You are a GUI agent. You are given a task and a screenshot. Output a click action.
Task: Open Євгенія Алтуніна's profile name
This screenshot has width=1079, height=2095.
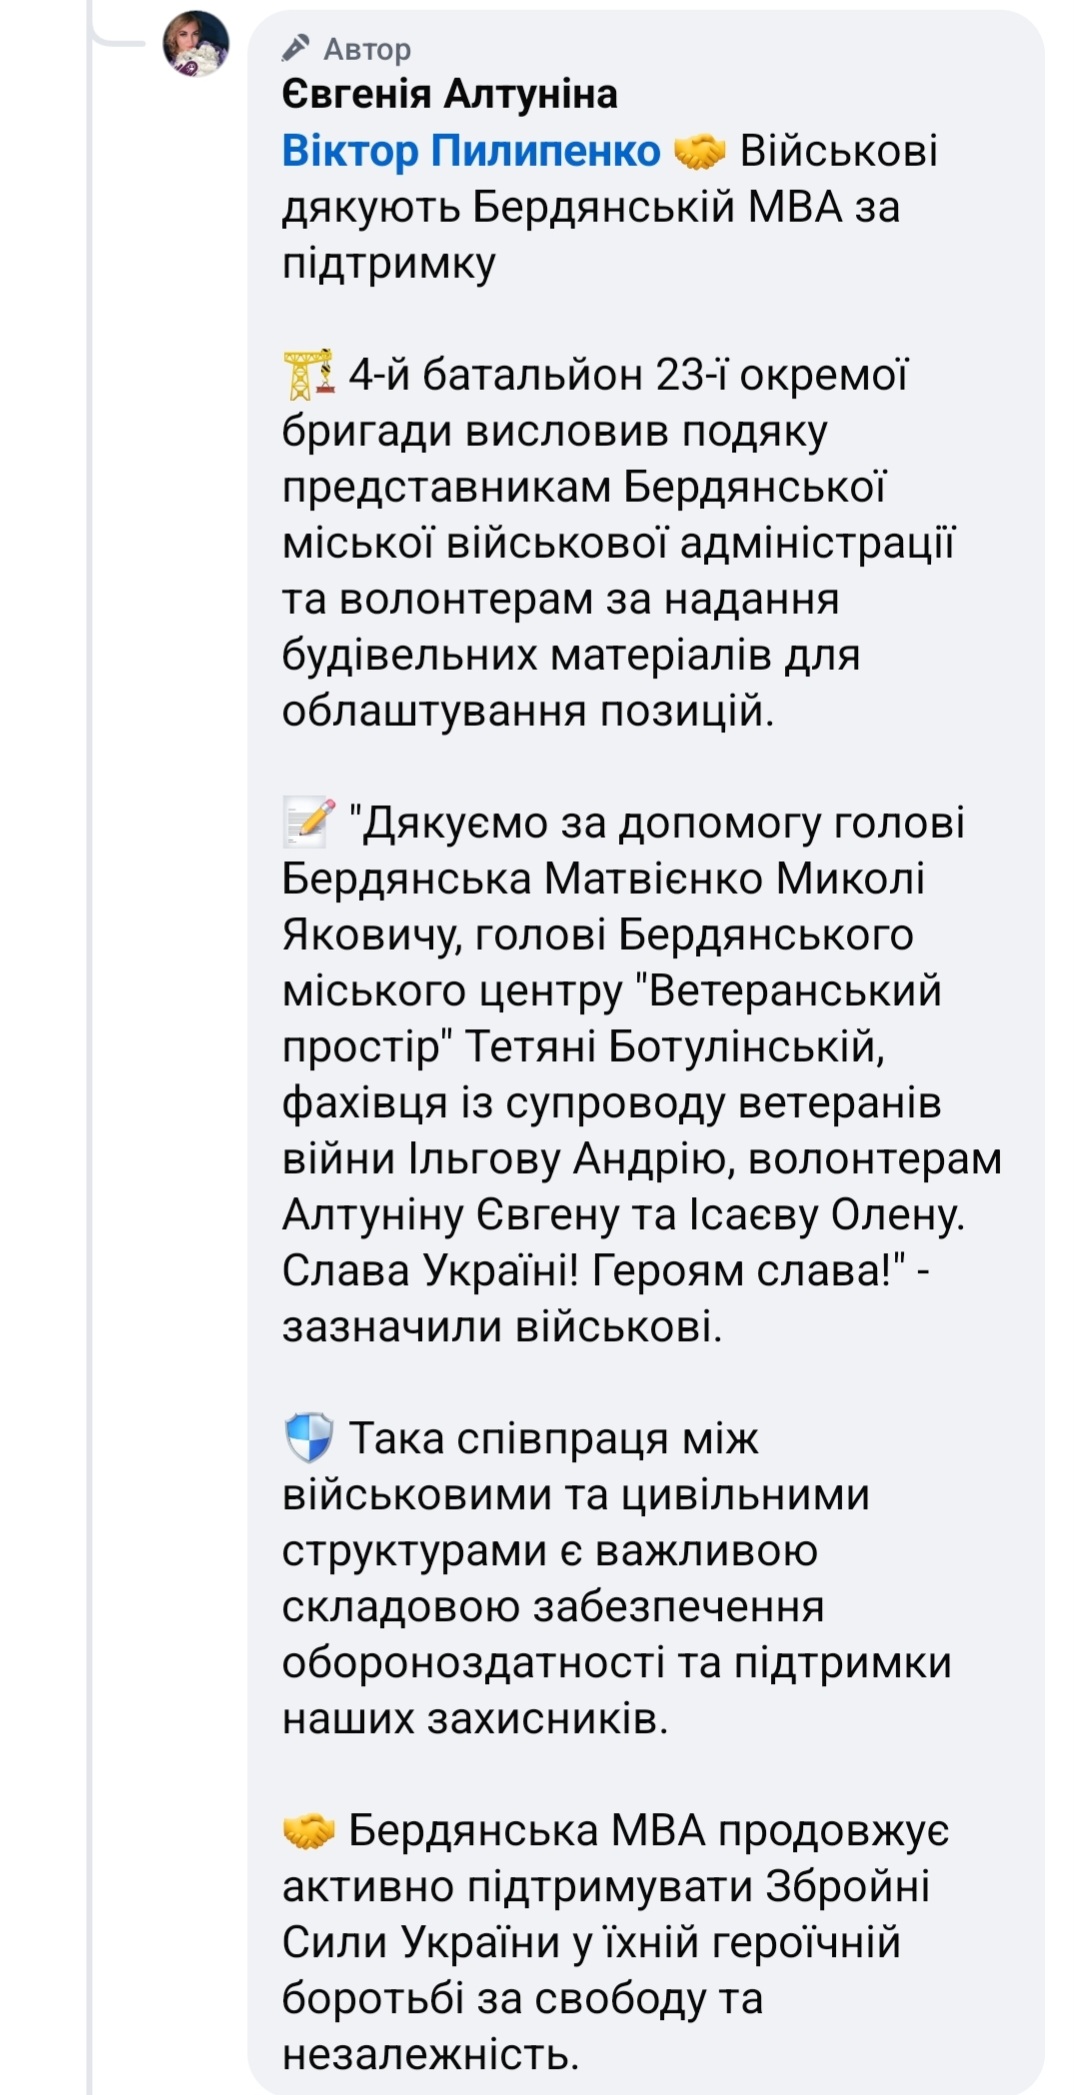(x=449, y=94)
